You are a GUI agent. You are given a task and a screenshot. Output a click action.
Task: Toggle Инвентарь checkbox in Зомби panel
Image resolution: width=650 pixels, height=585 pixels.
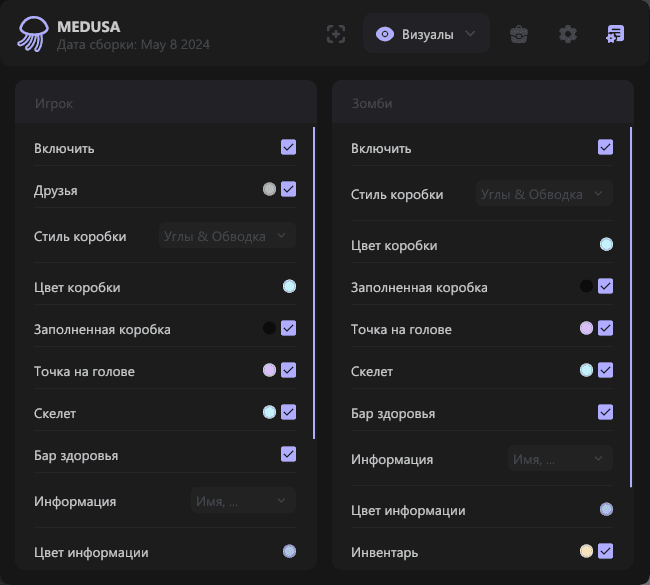[x=605, y=551]
